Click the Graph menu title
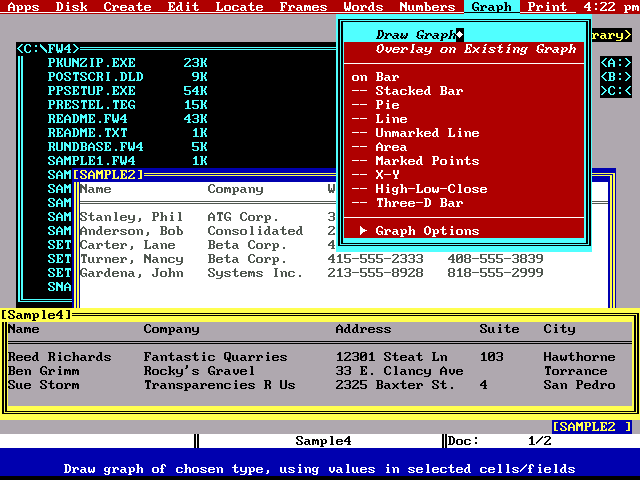 tap(491, 7)
